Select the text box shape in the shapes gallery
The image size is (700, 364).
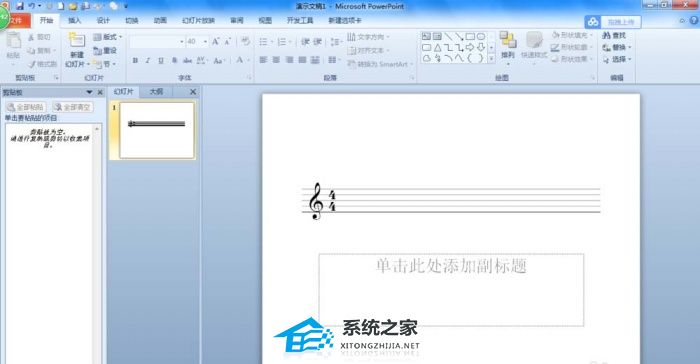click(426, 36)
